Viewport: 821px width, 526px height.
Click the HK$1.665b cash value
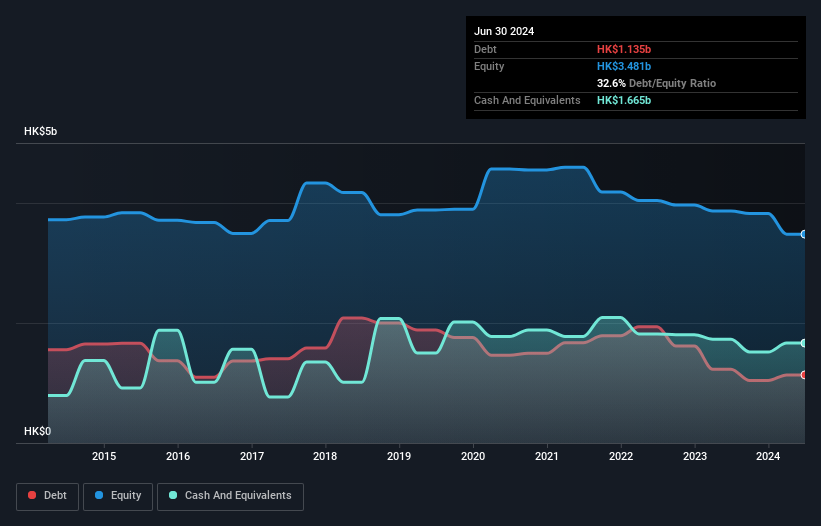point(624,100)
